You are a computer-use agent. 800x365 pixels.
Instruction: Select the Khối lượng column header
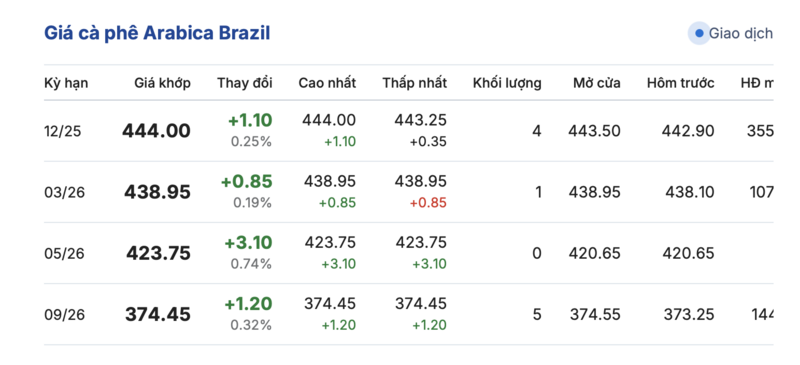[x=507, y=83]
